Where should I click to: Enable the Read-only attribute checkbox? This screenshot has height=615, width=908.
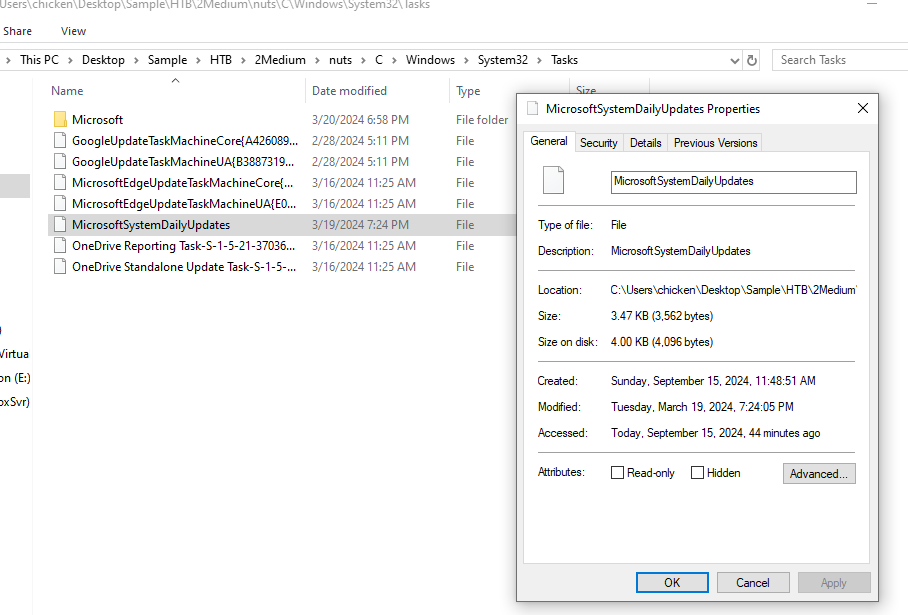[618, 473]
